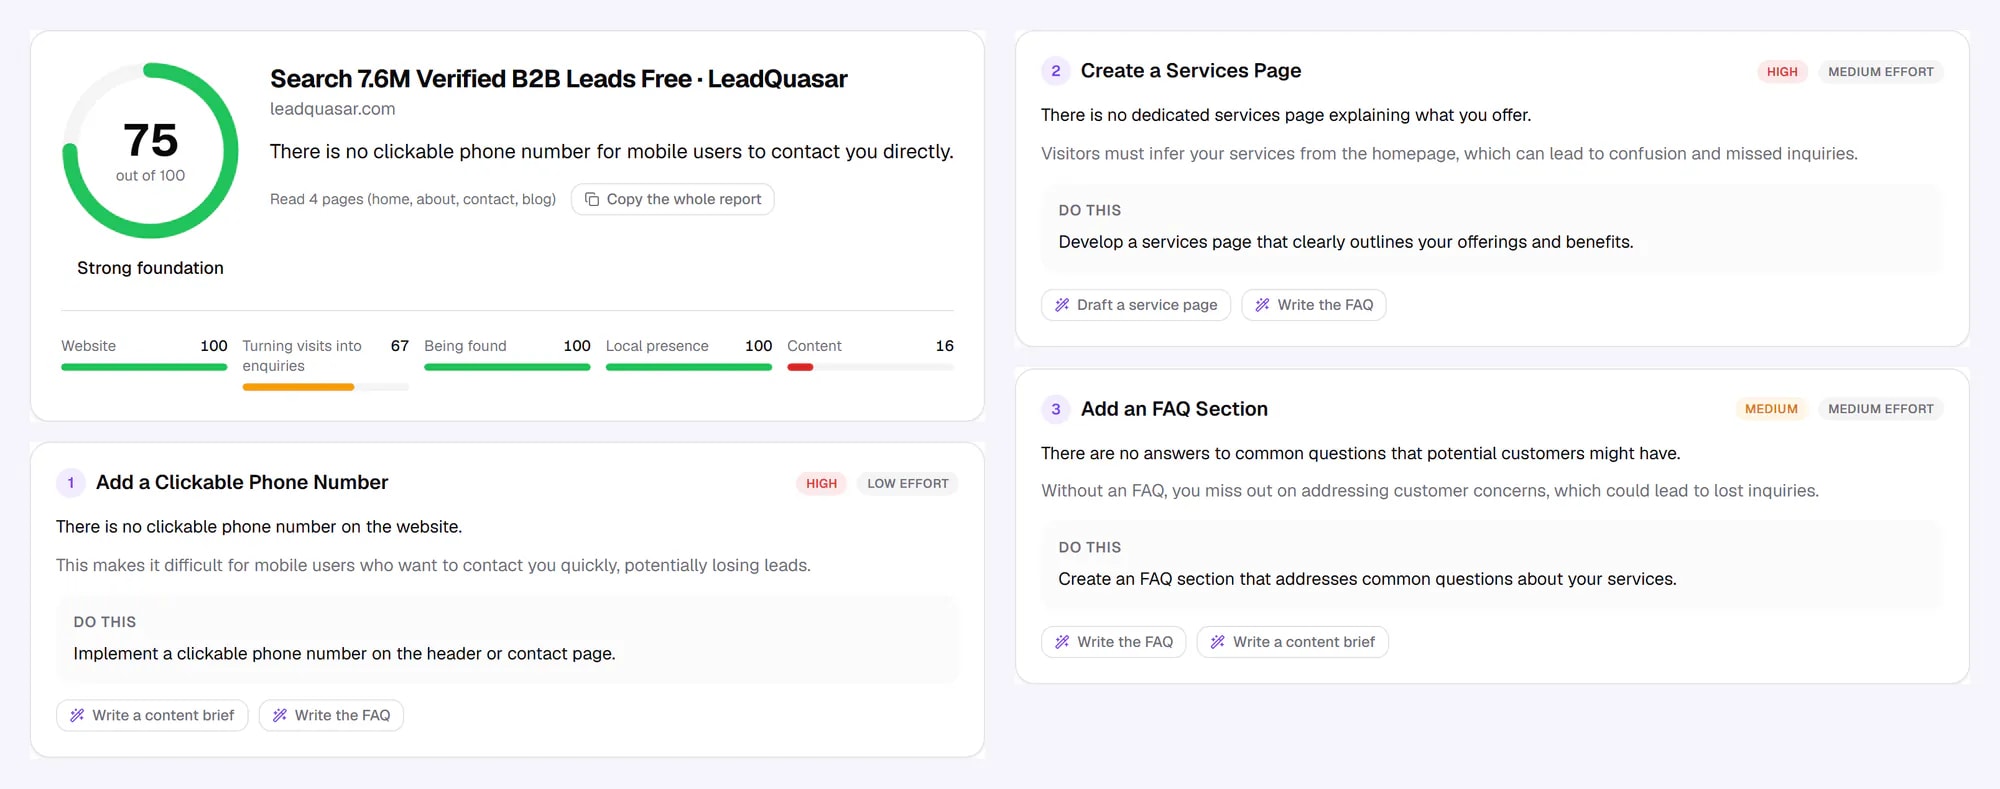Click the number 1 step badge
Screen dimensions: 2000x789
click(71, 483)
